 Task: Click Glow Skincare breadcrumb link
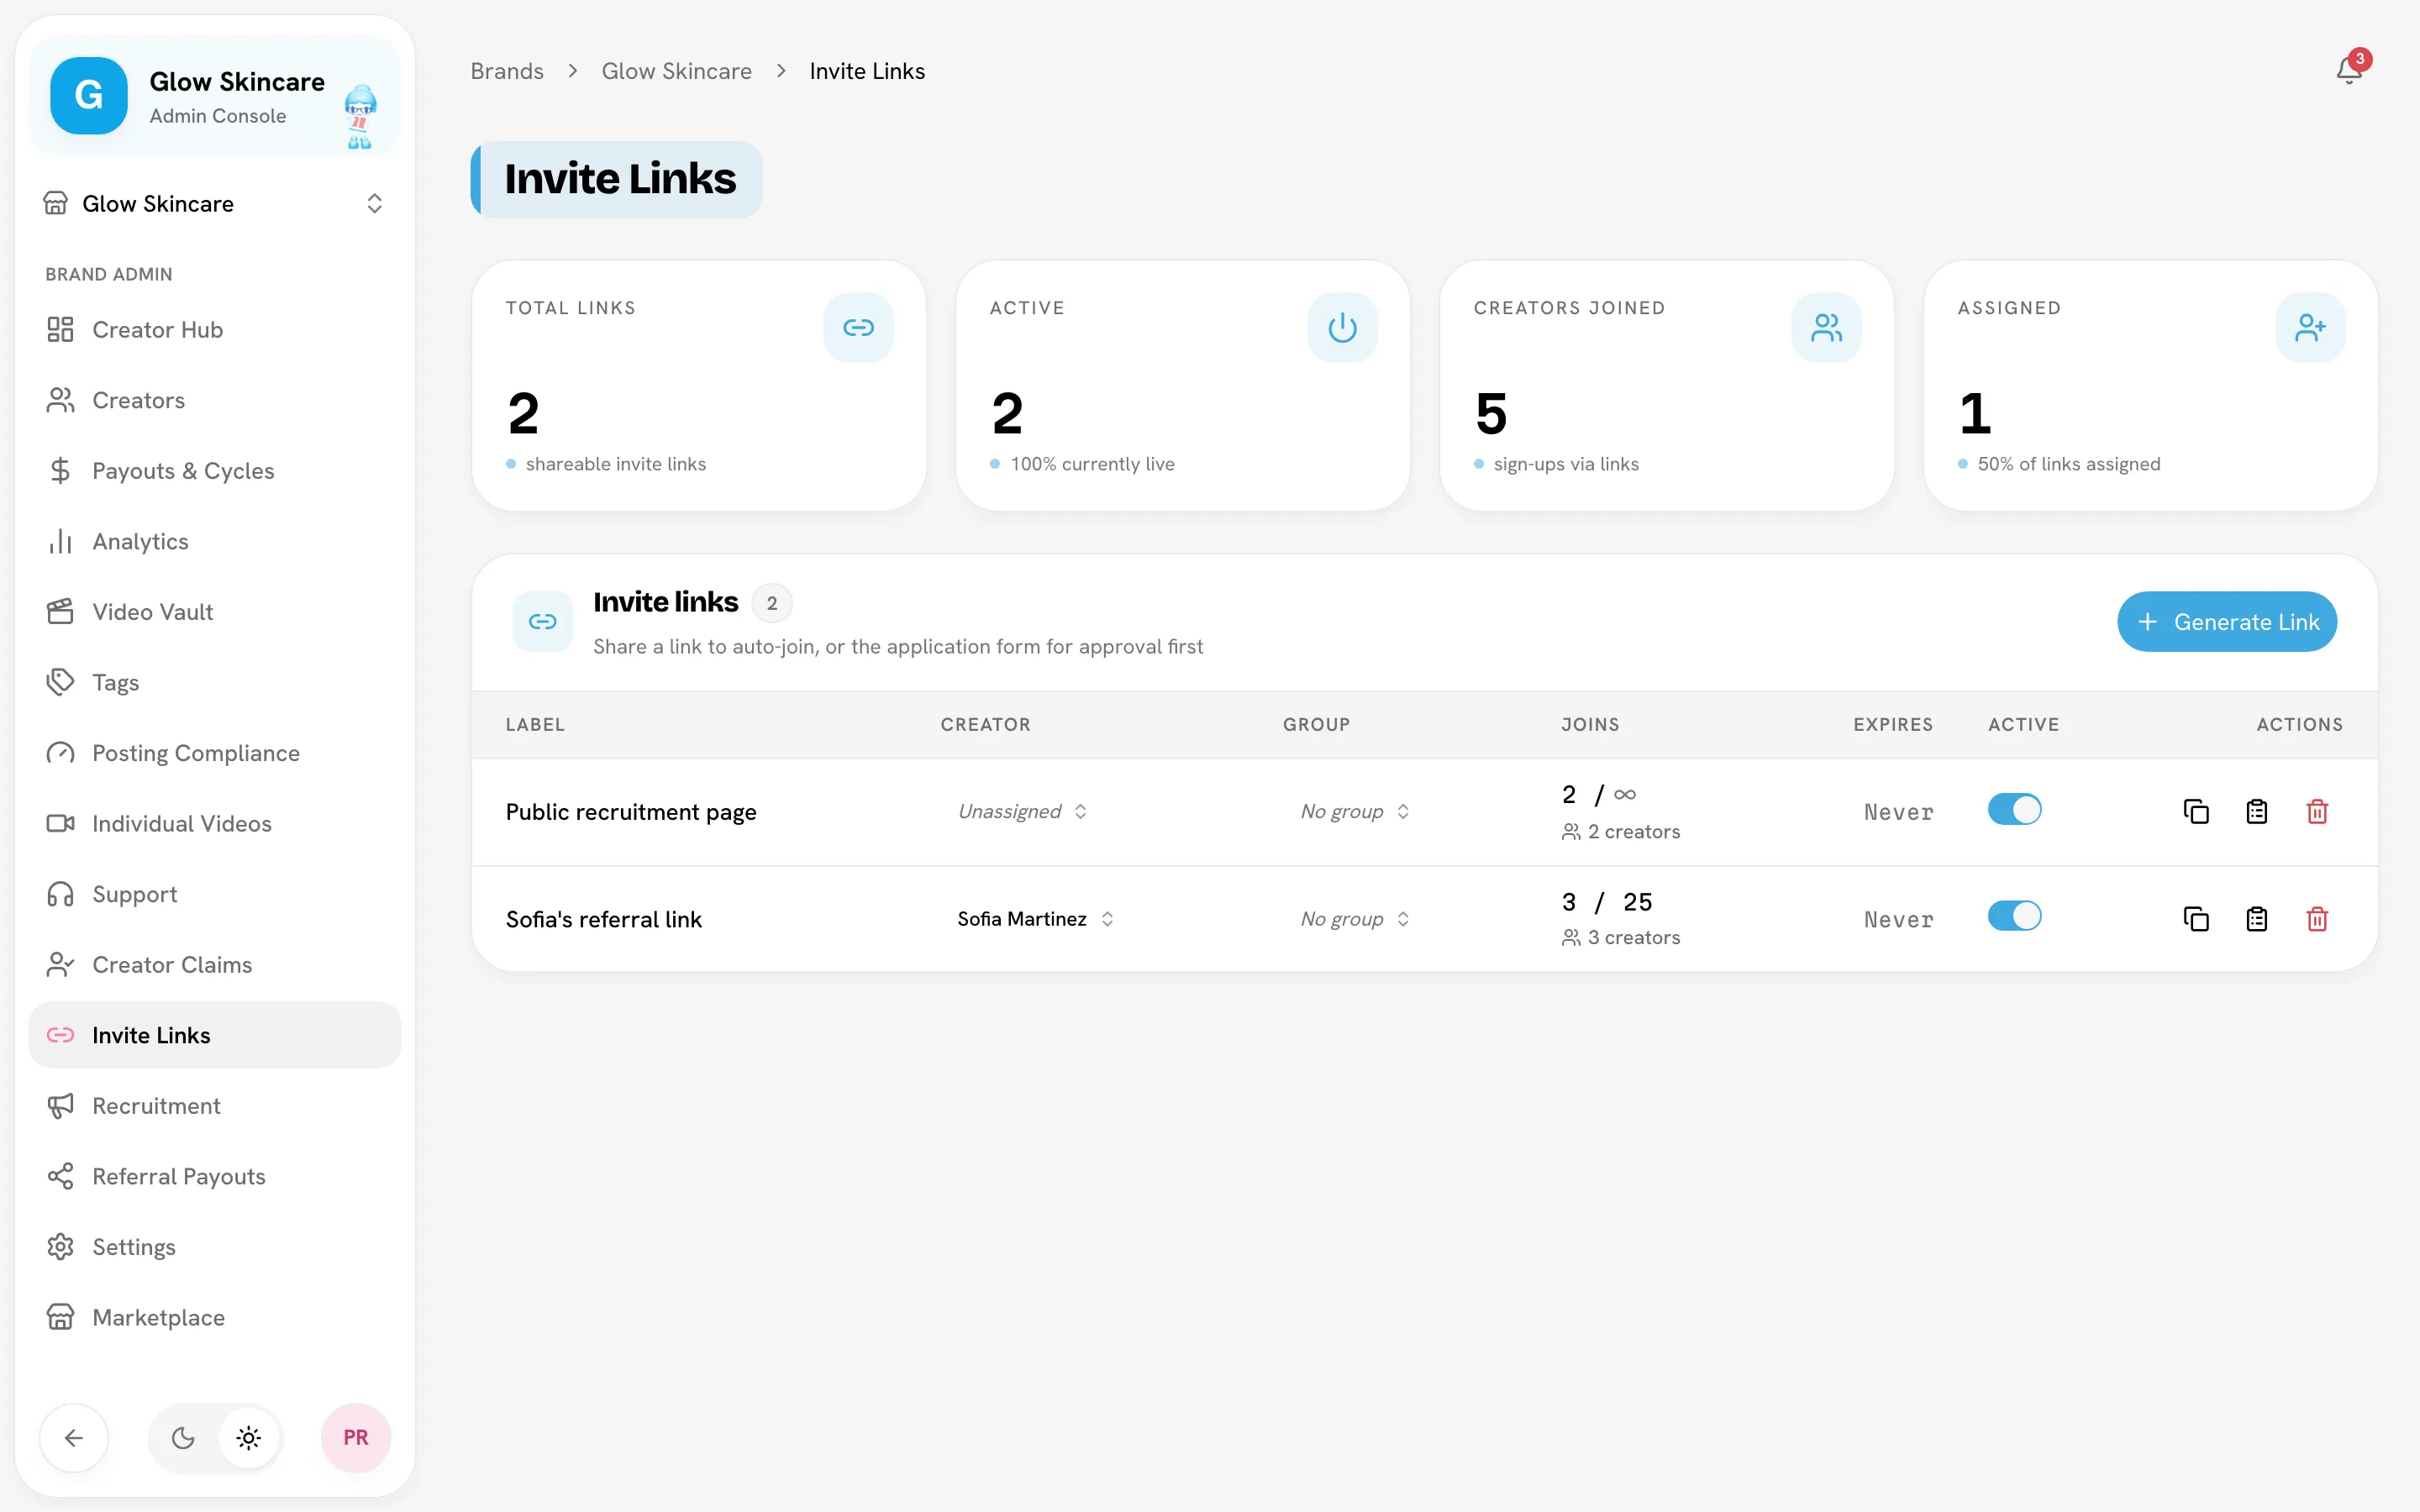click(676, 71)
